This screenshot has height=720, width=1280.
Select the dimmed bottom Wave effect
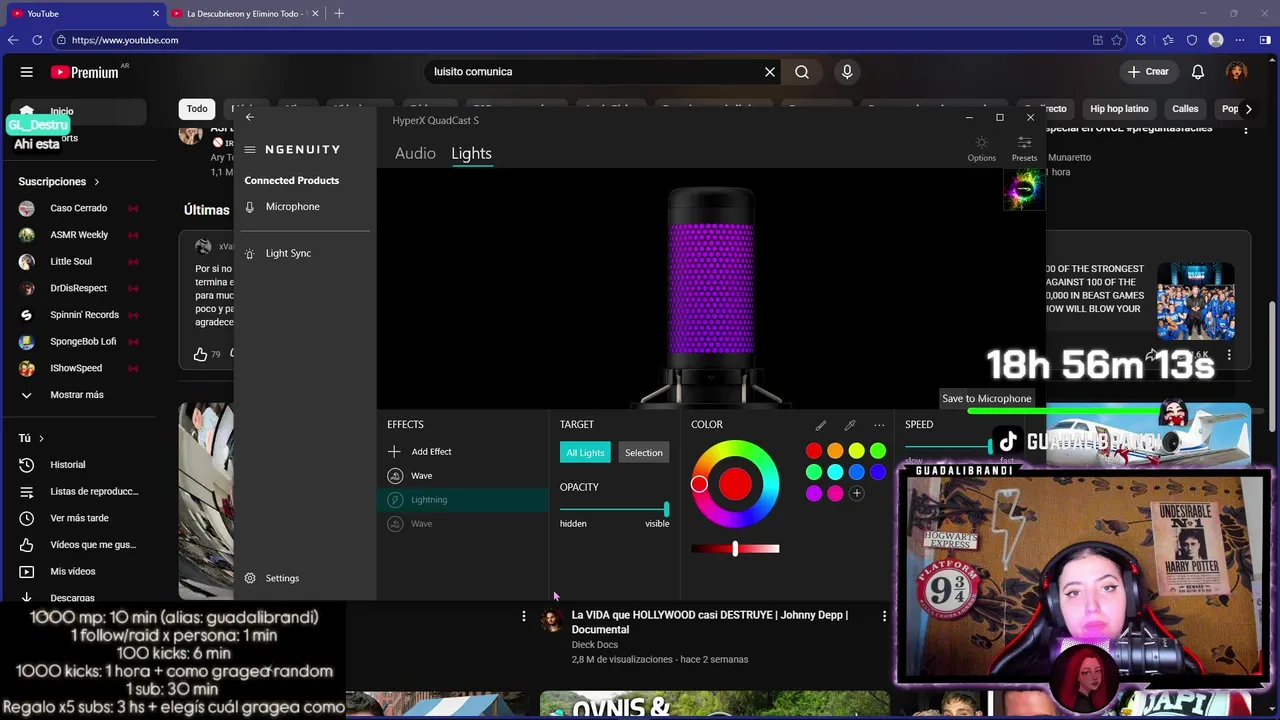coord(462,524)
